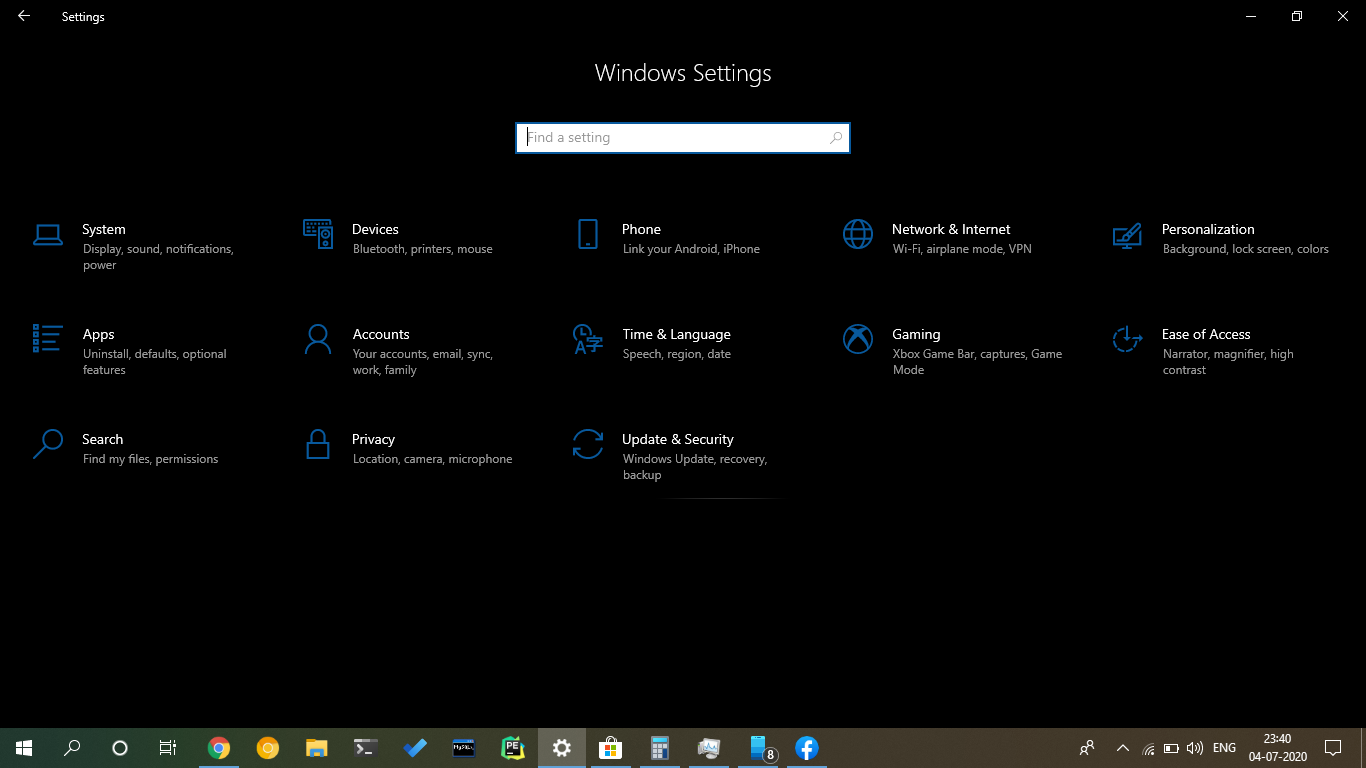Open Facebook from the taskbar
The image size is (1366, 768).
click(x=807, y=748)
